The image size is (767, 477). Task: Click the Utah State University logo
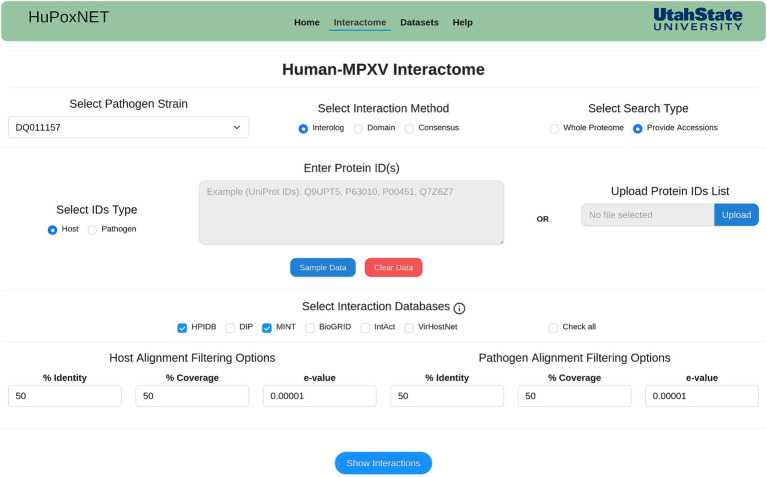point(698,20)
